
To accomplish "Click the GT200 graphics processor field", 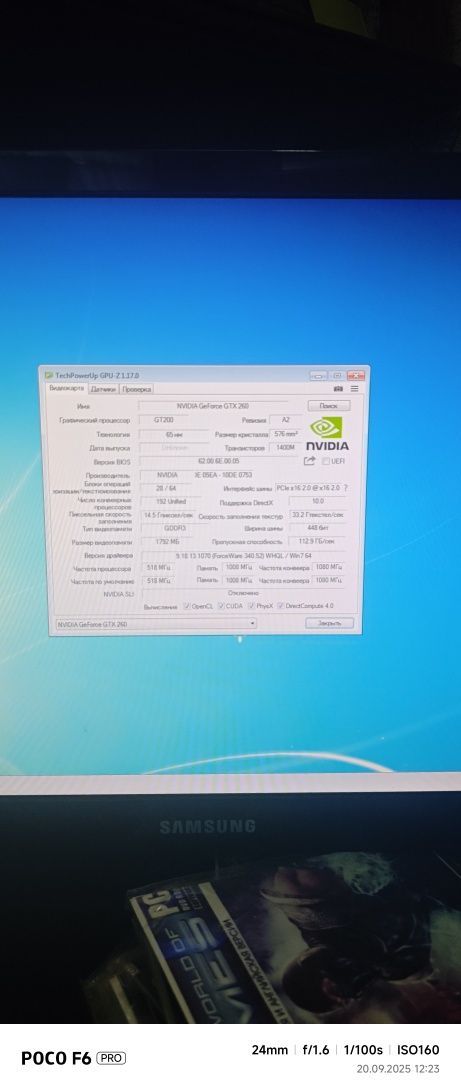I will point(166,420).
